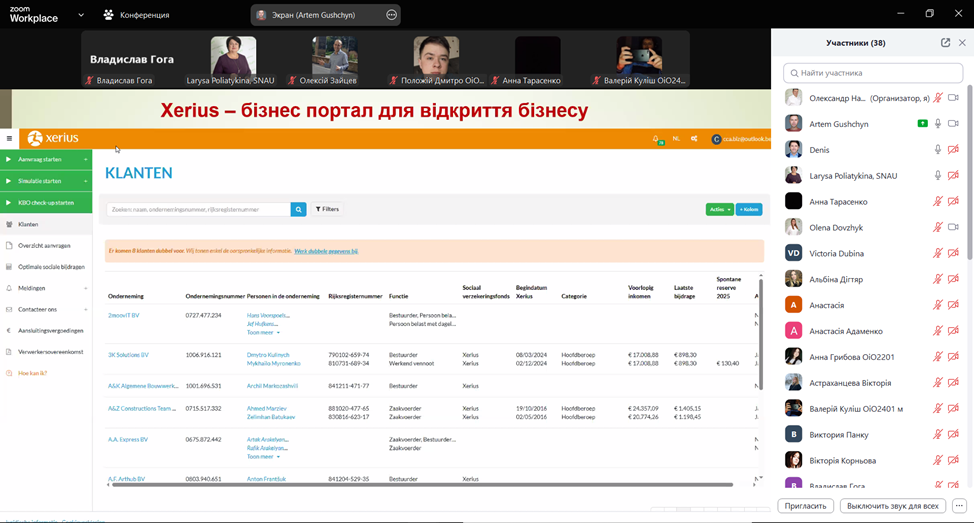
Task: Click green screen-sharing indicator next to Artem Gushchyn
Action: click(x=922, y=124)
